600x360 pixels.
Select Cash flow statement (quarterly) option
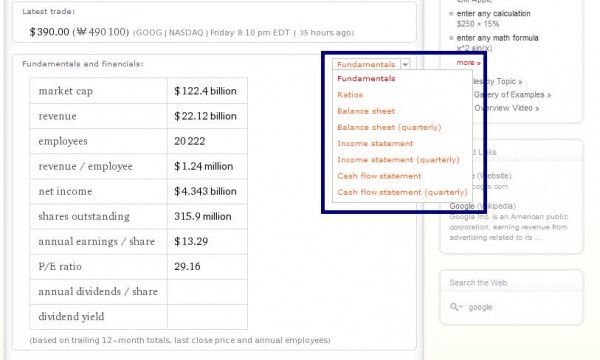(x=403, y=192)
